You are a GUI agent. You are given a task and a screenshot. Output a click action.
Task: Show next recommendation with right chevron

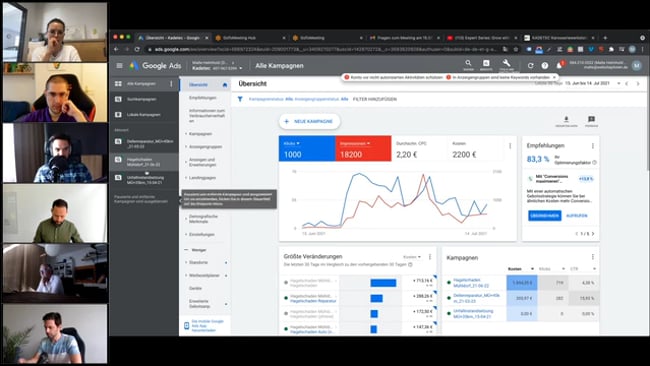pyautogui.click(x=593, y=234)
